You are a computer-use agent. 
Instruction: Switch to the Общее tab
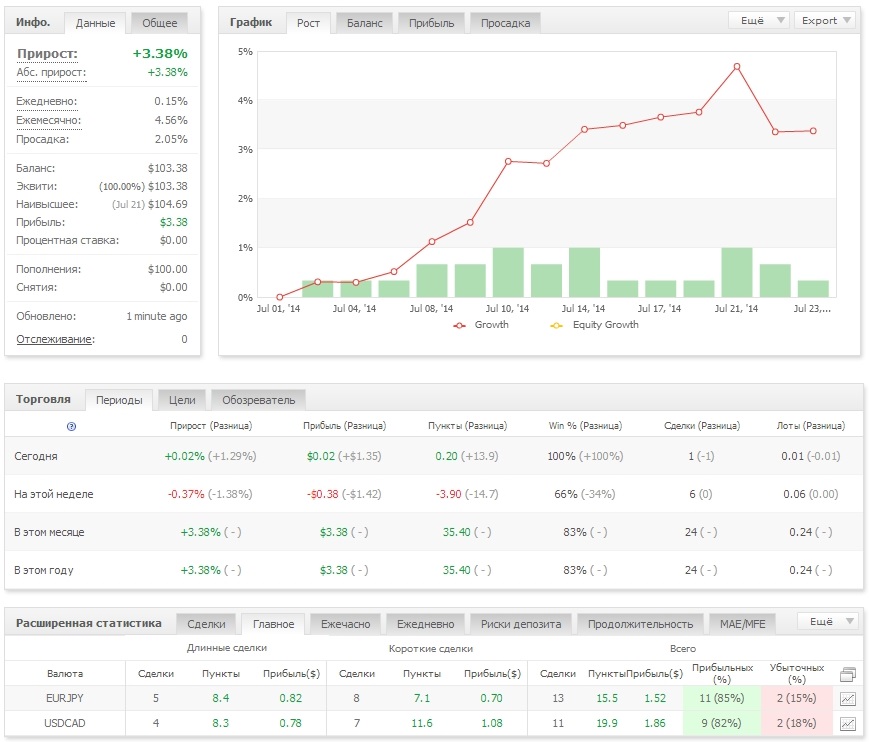coord(160,23)
